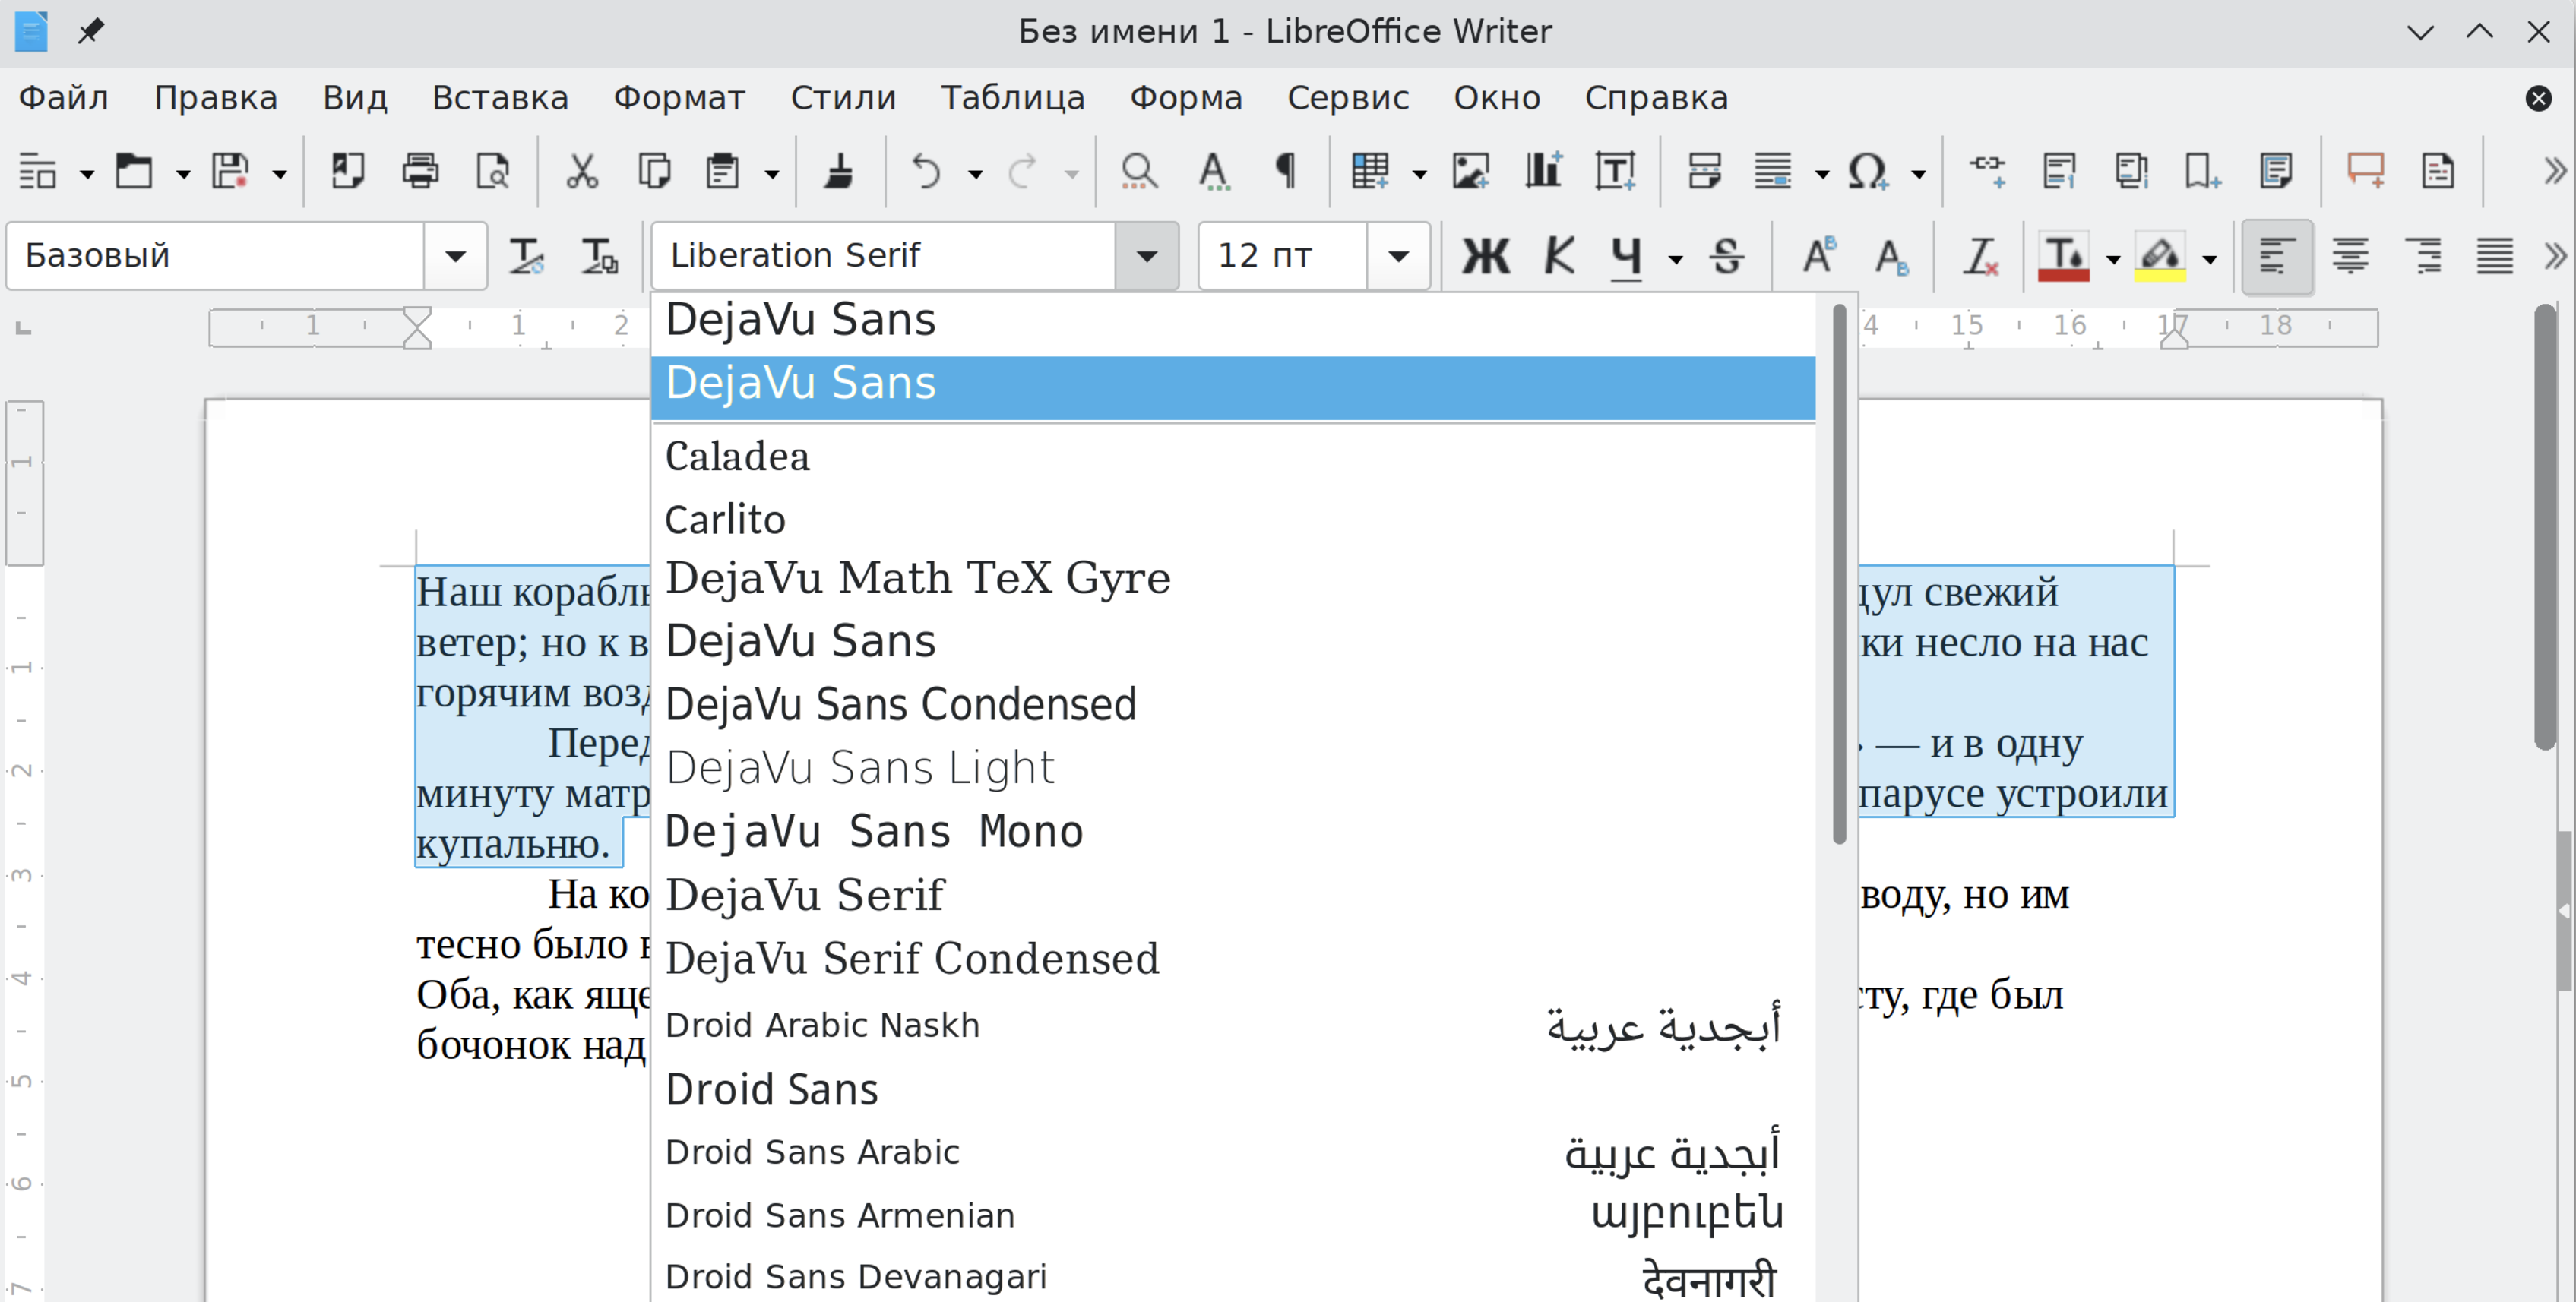Export as PDF icon
Image resolution: width=2576 pixels, height=1302 pixels.
point(347,172)
